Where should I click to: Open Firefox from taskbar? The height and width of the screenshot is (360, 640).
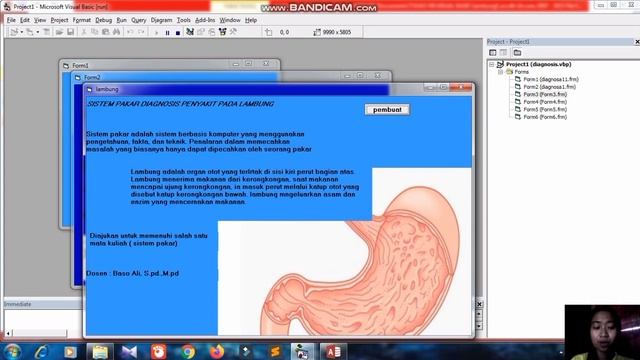(x=217, y=351)
